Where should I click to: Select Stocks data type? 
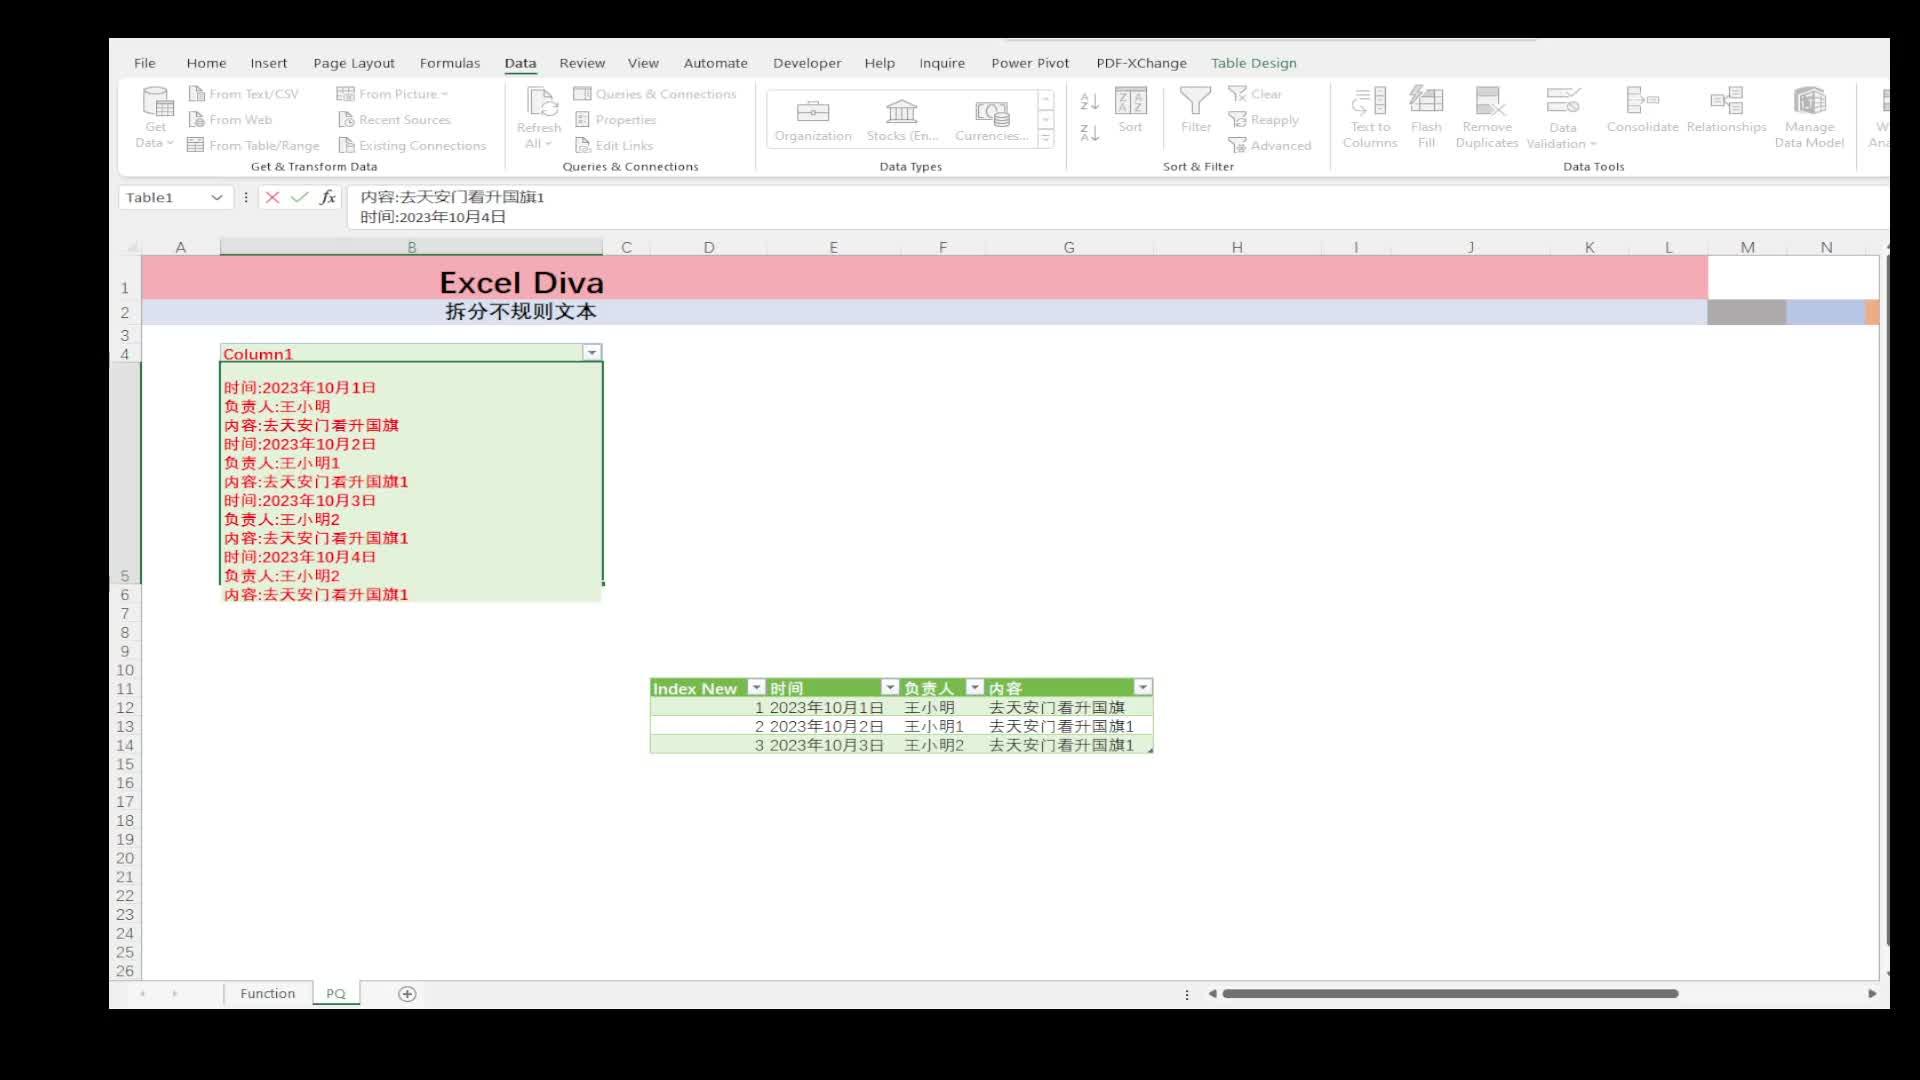coord(902,120)
